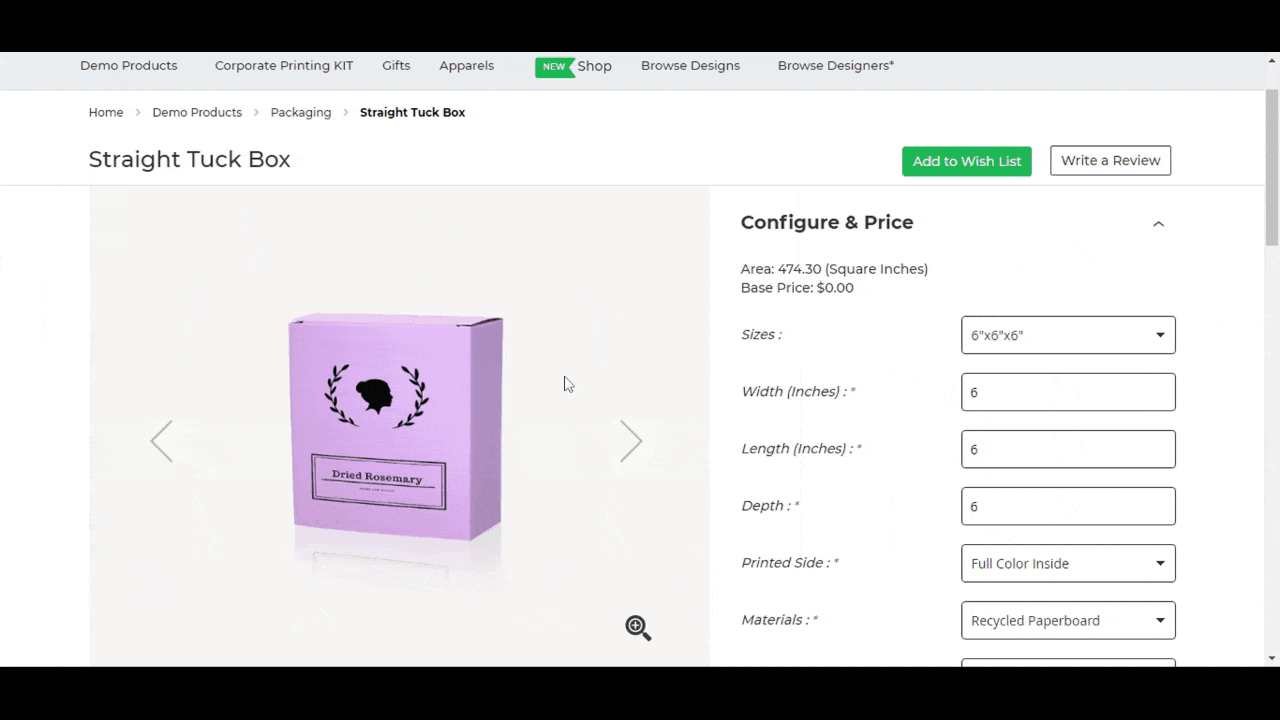The height and width of the screenshot is (720, 1280).
Task: Open the Sizes dropdown
Action: coord(1067,335)
